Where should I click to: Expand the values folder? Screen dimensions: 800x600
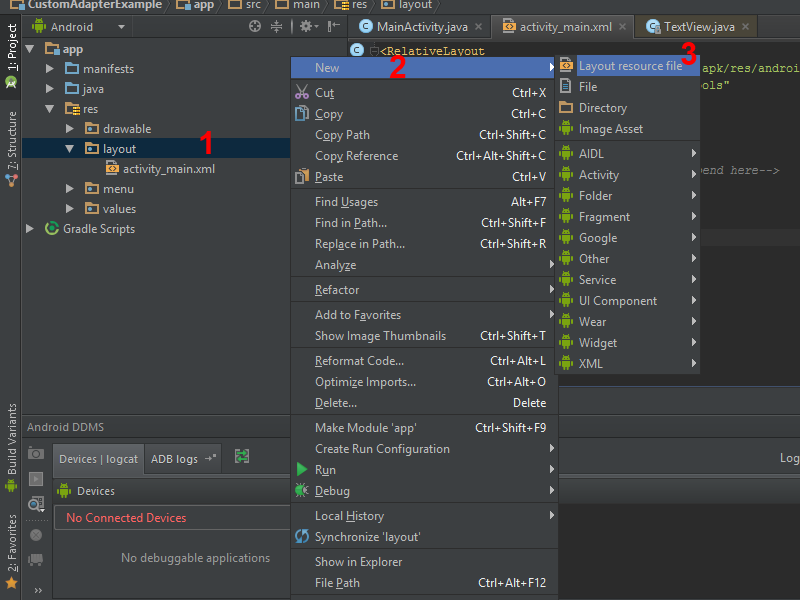pyautogui.click(x=70, y=209)
